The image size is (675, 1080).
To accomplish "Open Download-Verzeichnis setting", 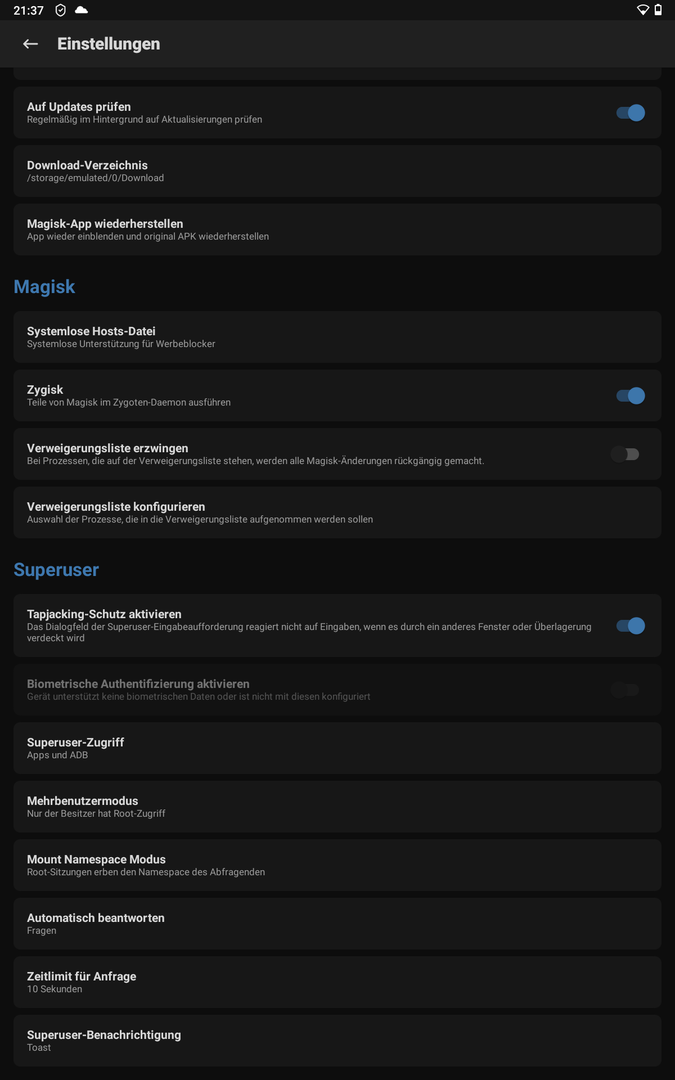I will click(x=337, y=171).
